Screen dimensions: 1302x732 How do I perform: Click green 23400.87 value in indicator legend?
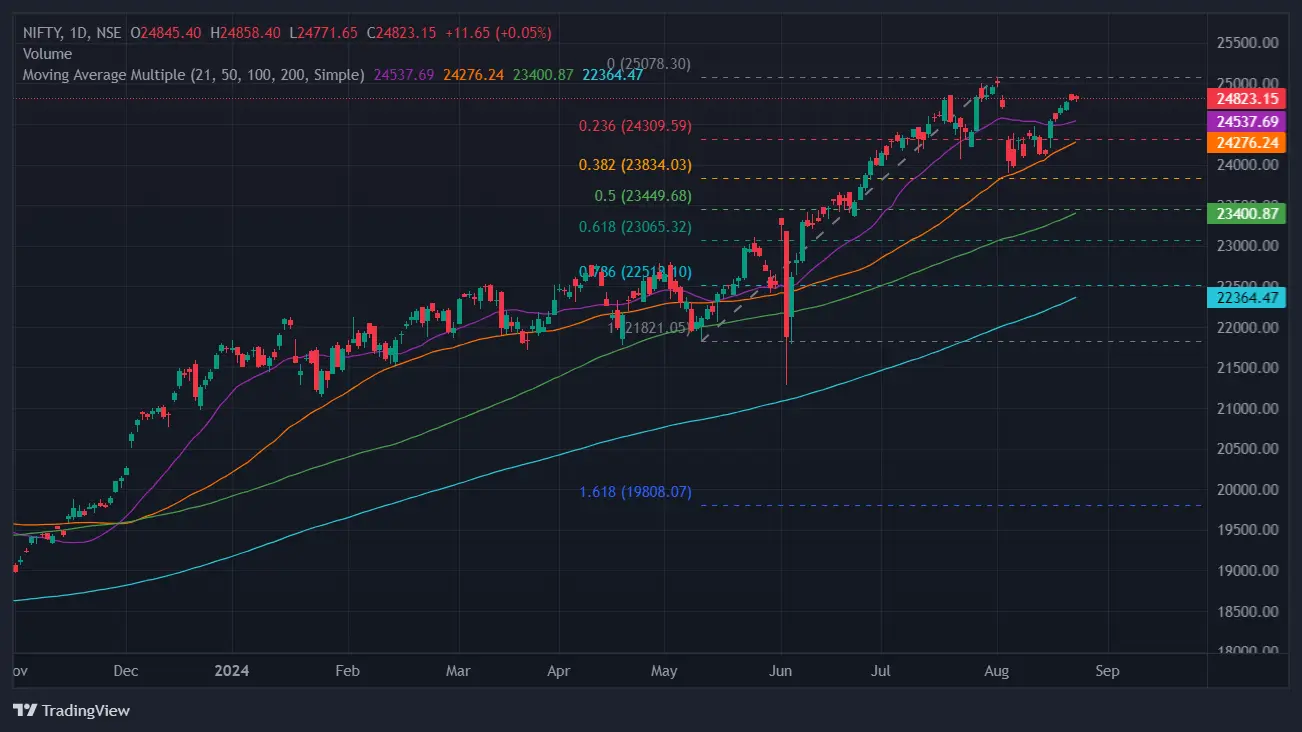pyautogui.click(x=543, y=75)
